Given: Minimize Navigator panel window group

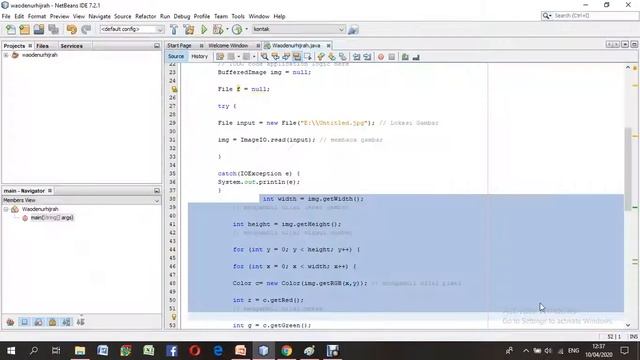Looking at the screenshot, I should click(157, 191).
